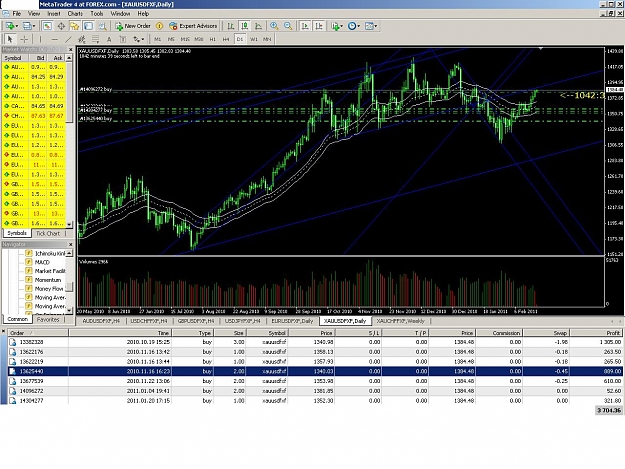Open the File menu
This screenshot has width=625, height=469.
click(x=17, y=14)
